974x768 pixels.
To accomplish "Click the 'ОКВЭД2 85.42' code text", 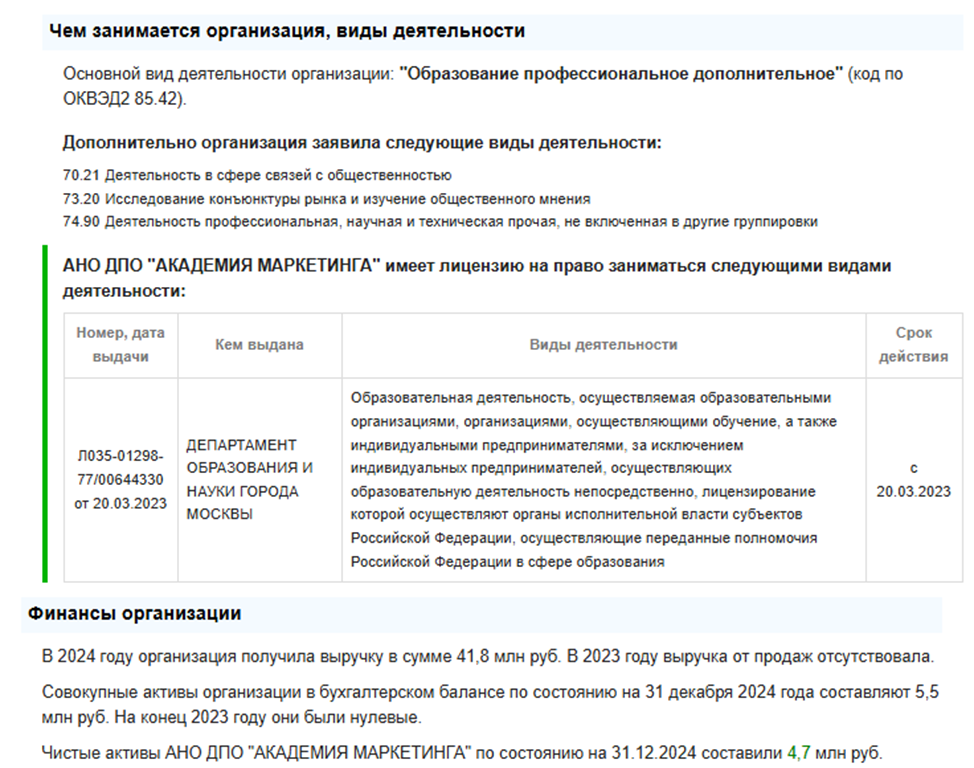I will tap(122, 99).
